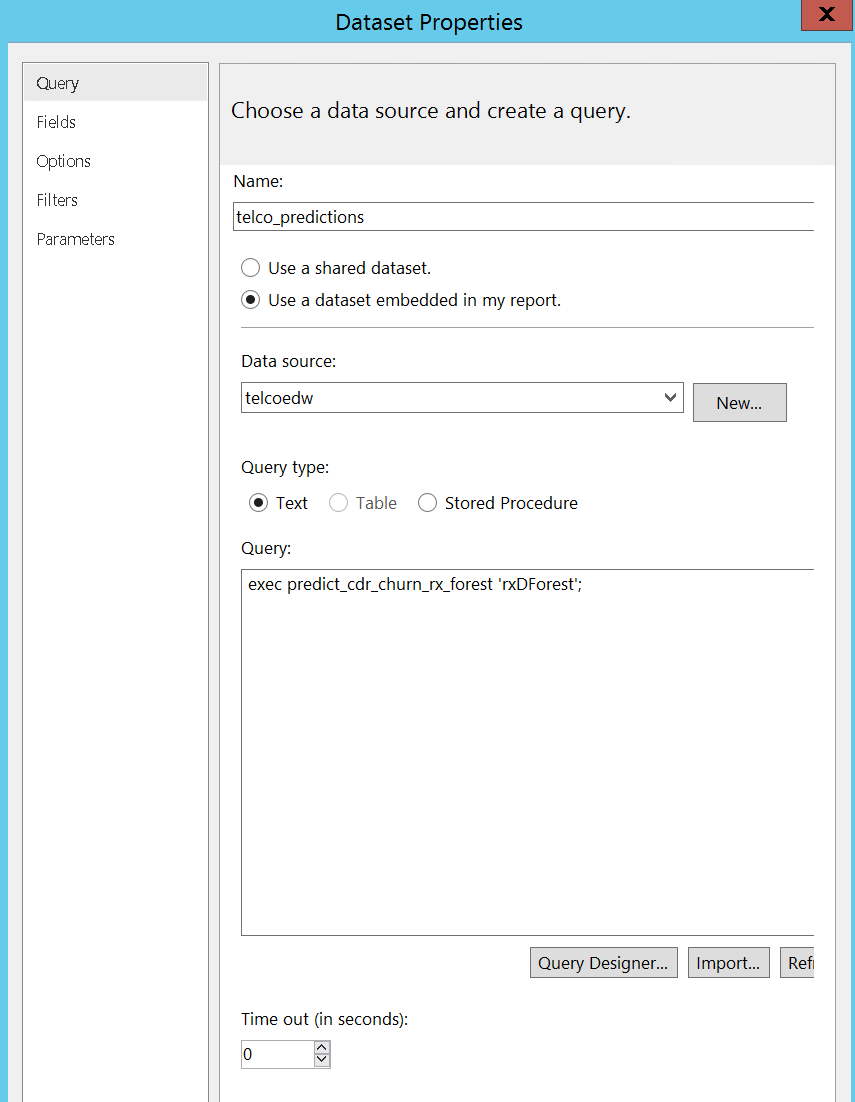Increase time out with up arrow
The width and height of the screenshot is (855, 1102).
tap(321, 1048)
